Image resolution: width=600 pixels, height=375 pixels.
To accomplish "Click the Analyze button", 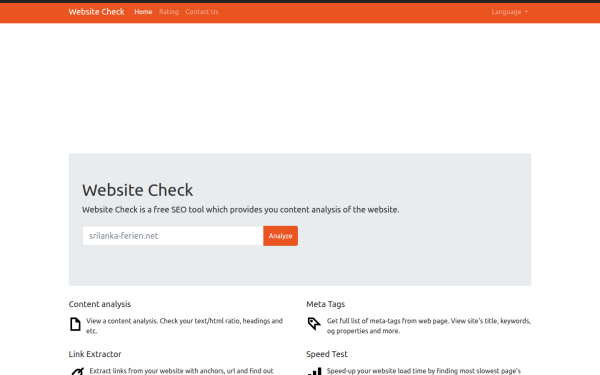I will pos(280,236).
